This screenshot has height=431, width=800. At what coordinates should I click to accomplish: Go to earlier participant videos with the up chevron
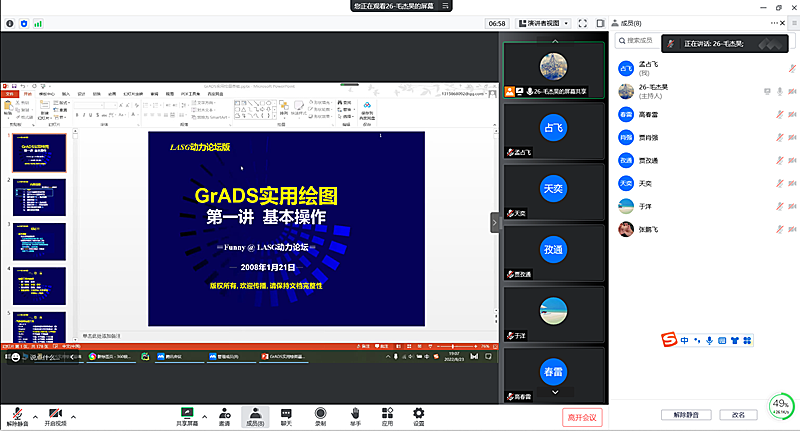tap(555, 41)
